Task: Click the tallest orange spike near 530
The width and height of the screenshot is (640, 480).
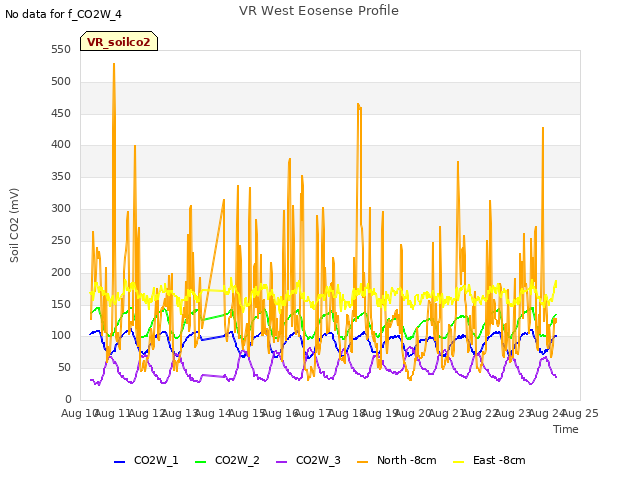Action: [114, 64]
